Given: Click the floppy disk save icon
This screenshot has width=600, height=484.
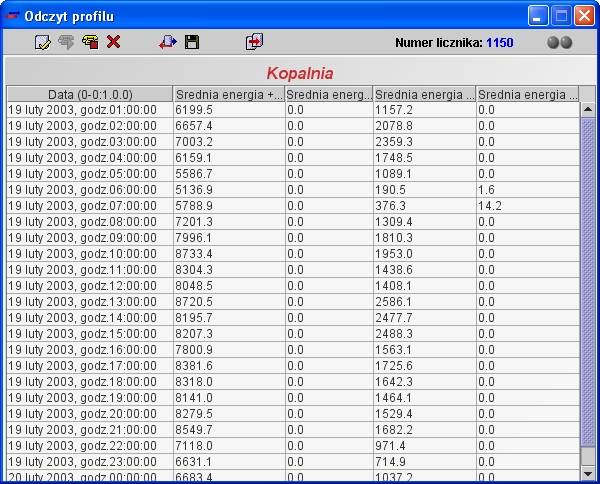Looking at the screenshot, I should tap(192, 42).
